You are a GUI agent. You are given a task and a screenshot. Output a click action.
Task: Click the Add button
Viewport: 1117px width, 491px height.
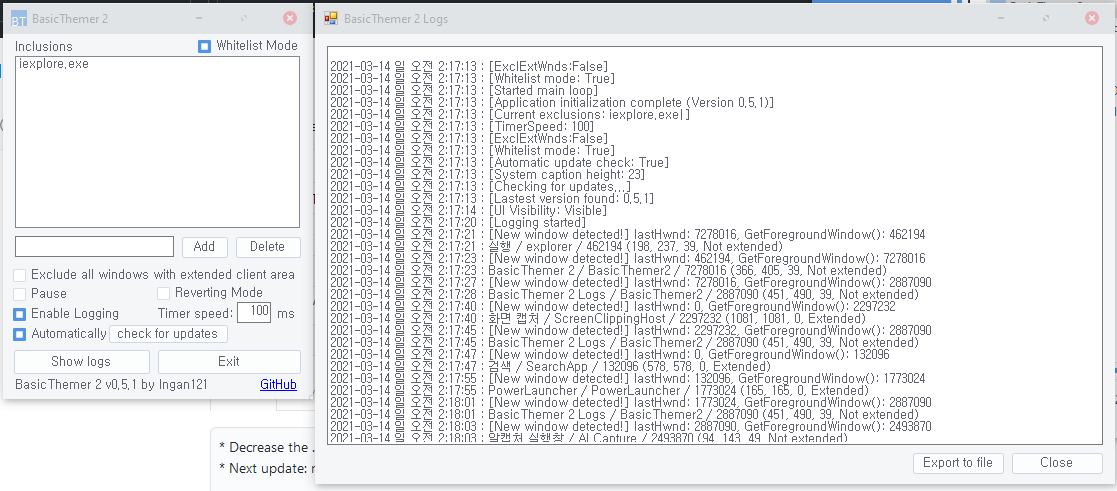[x=204, y=247]
